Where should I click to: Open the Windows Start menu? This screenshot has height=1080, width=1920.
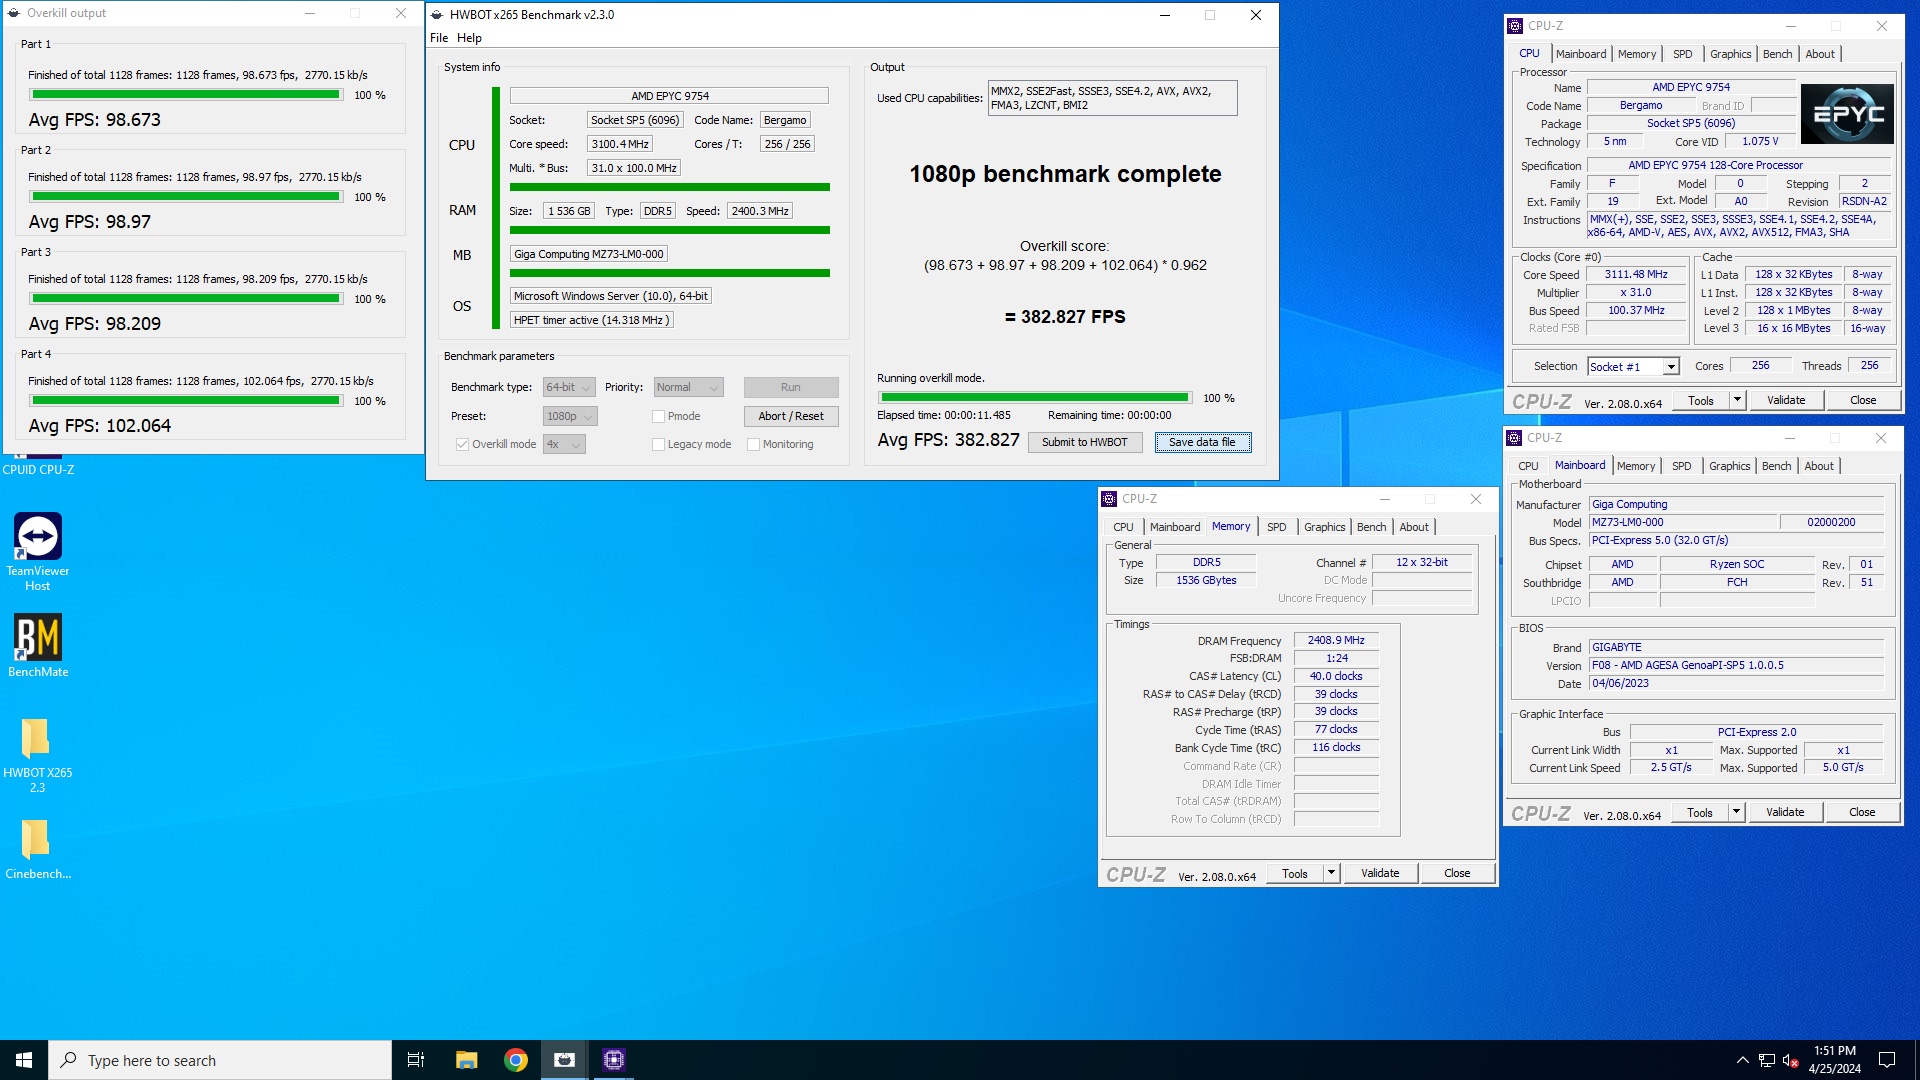pos(24,1060)
